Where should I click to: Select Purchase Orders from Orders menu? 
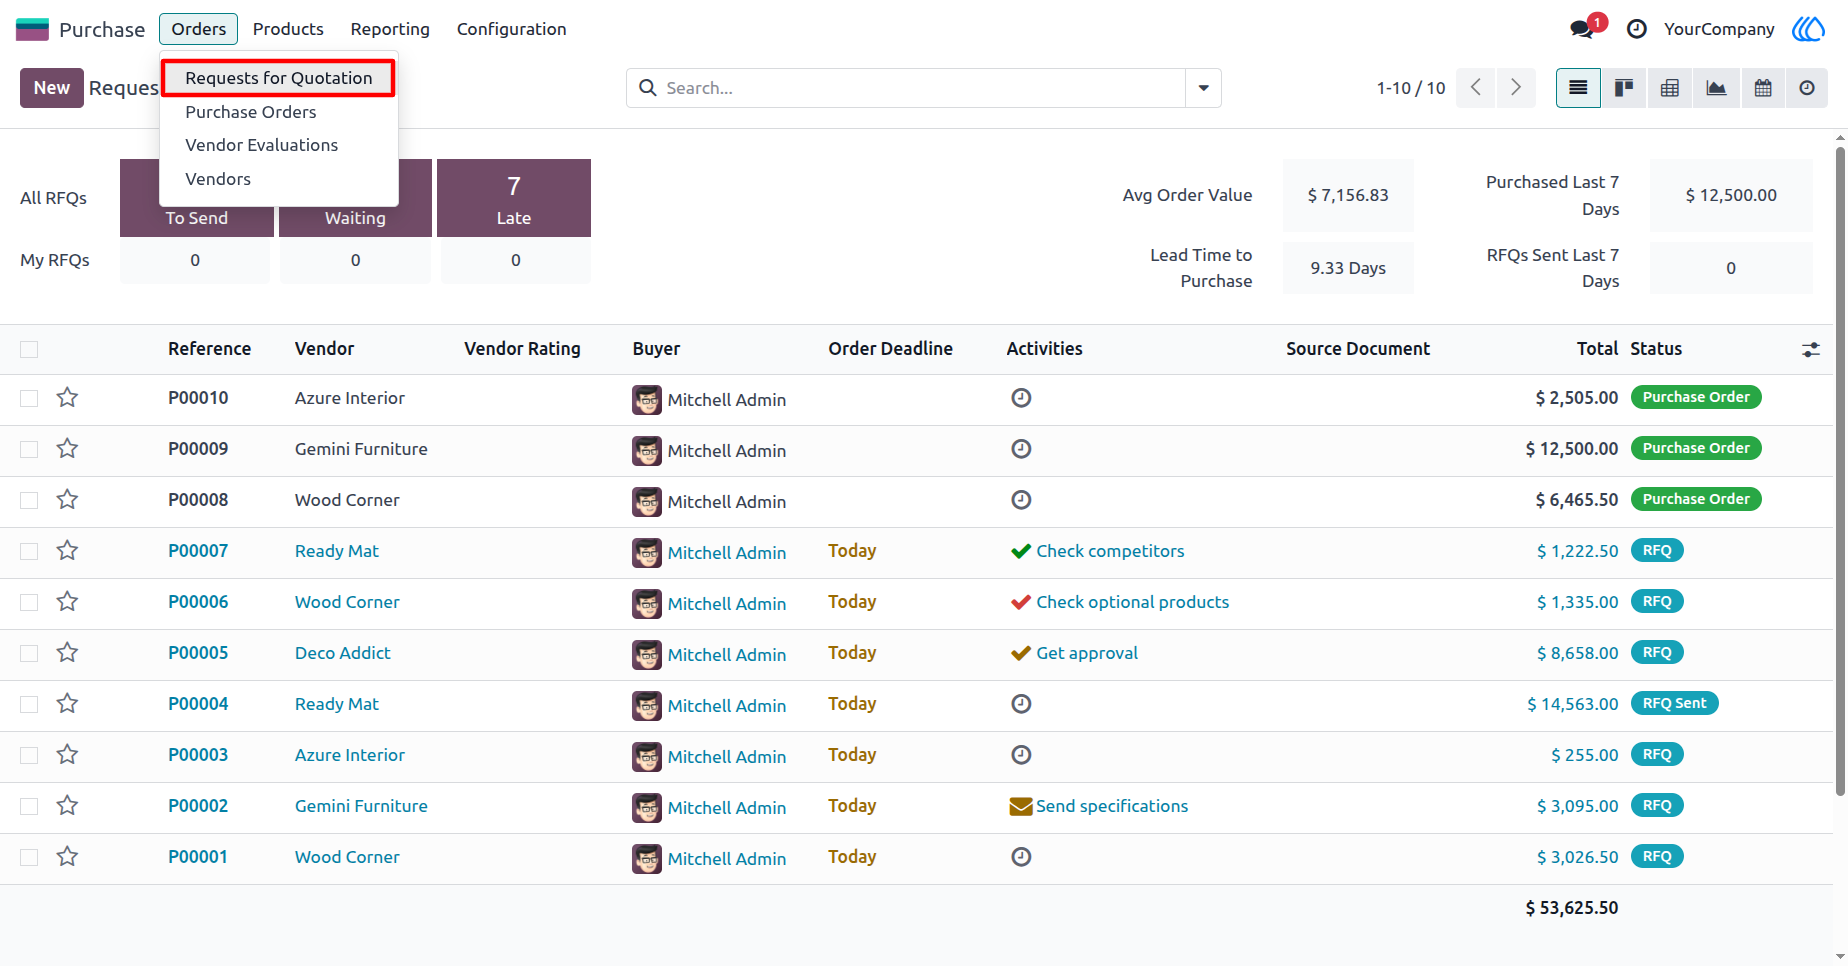coord(251,112)
